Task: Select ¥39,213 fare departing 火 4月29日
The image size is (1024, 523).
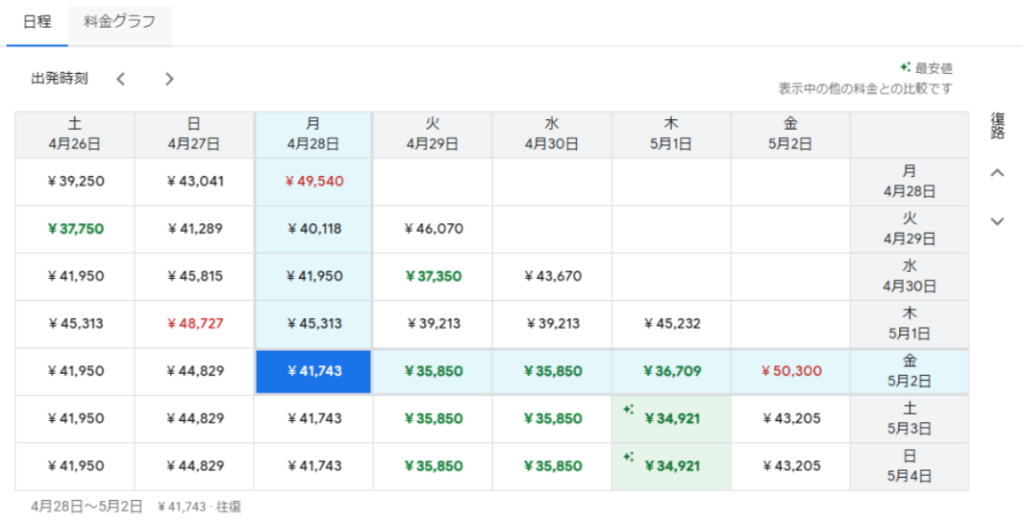Action: (x=433, y=324)
